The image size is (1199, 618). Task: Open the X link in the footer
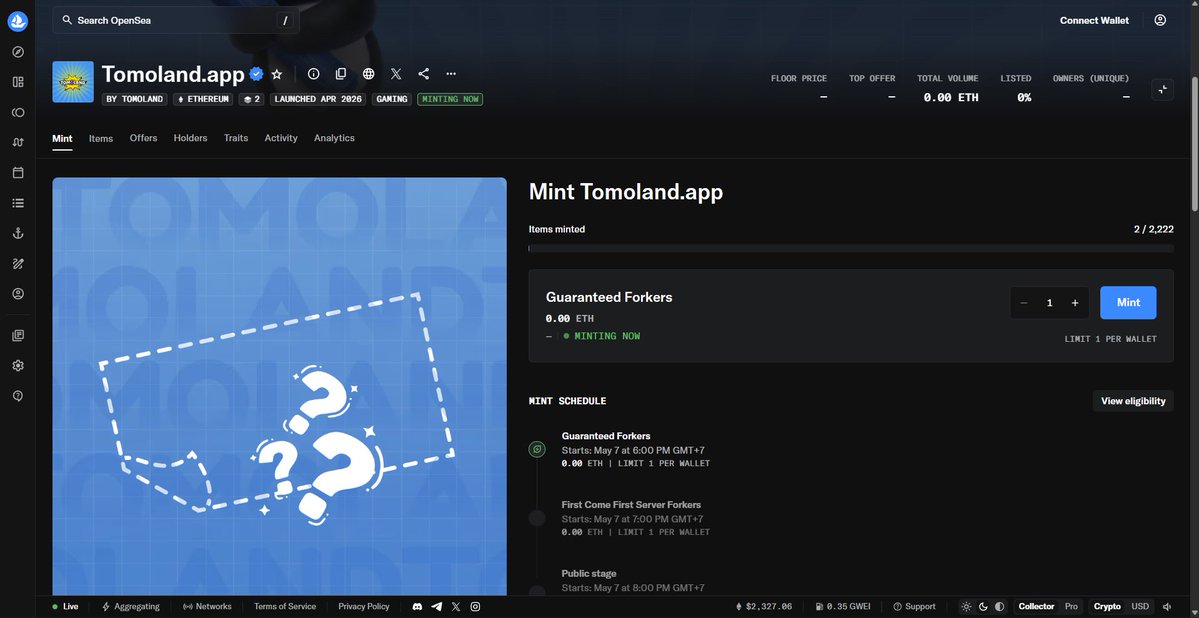pyautogui.click(x=456, y=607)
